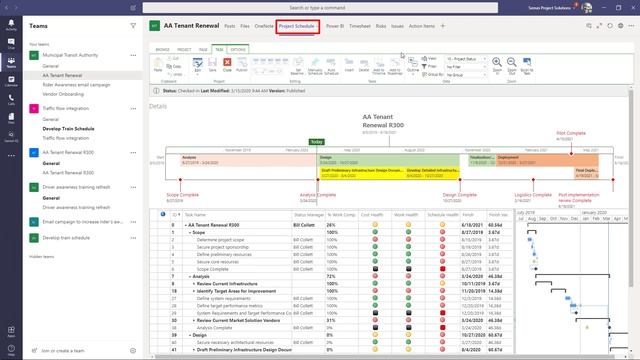Click the filter teams funnel icon
Image resolution: width=640 pixels, height=360 pixels.
tap(133, 26)
